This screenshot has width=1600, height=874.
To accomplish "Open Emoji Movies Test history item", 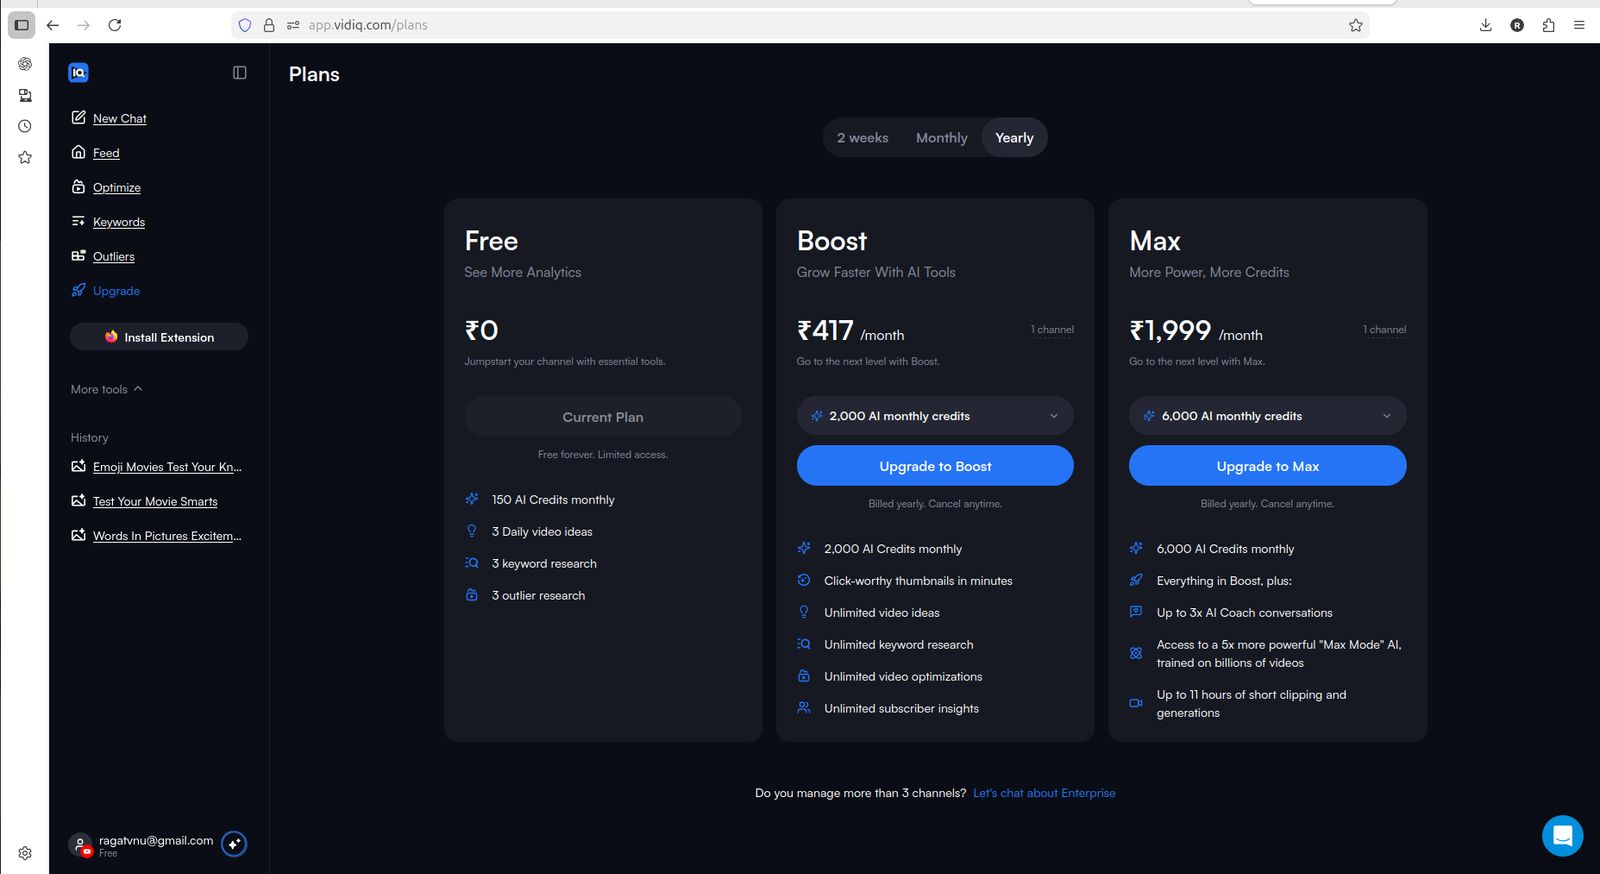I will pos(167,467).
